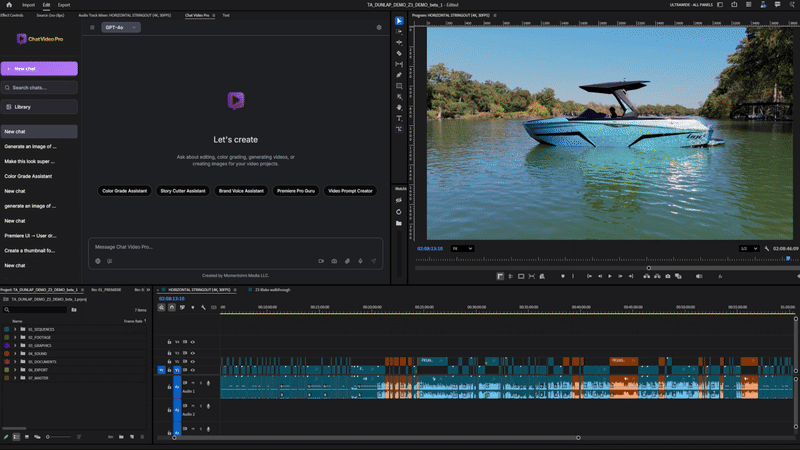Open the Export workspace tab
The image size is (800, 450).
pyautogui.click(x=64, y=5)
